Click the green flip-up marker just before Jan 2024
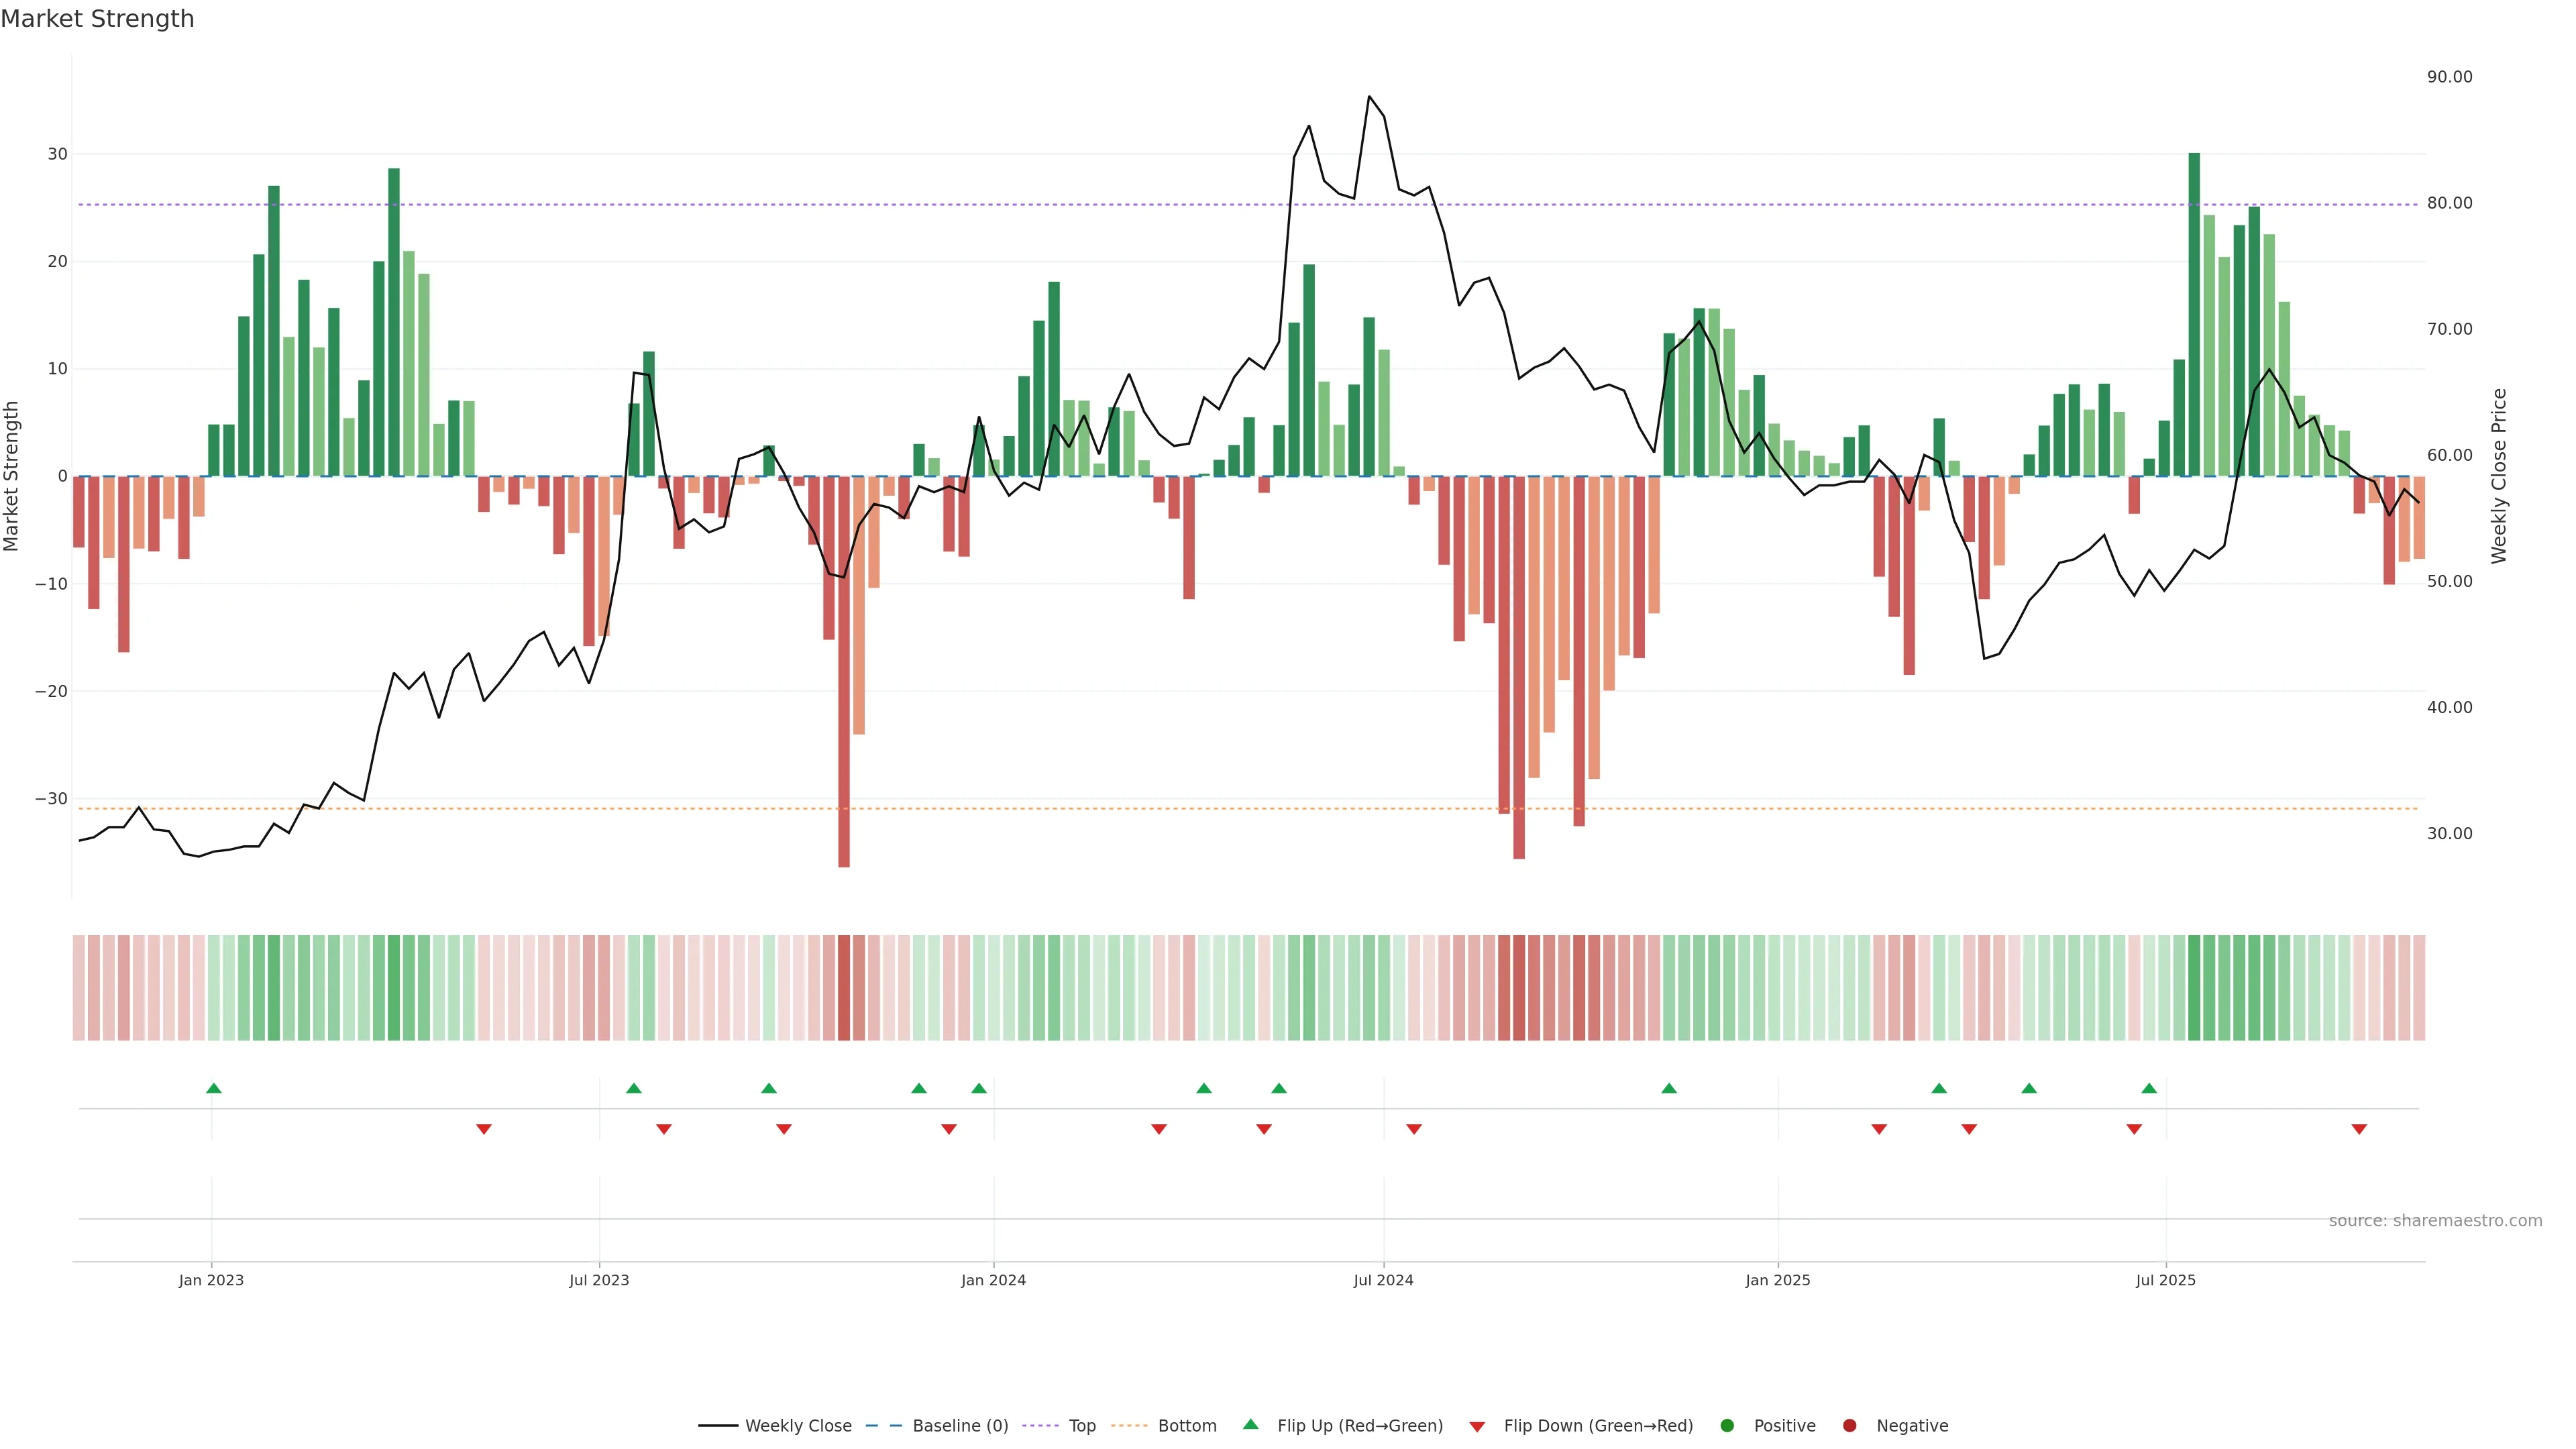 979,1088
